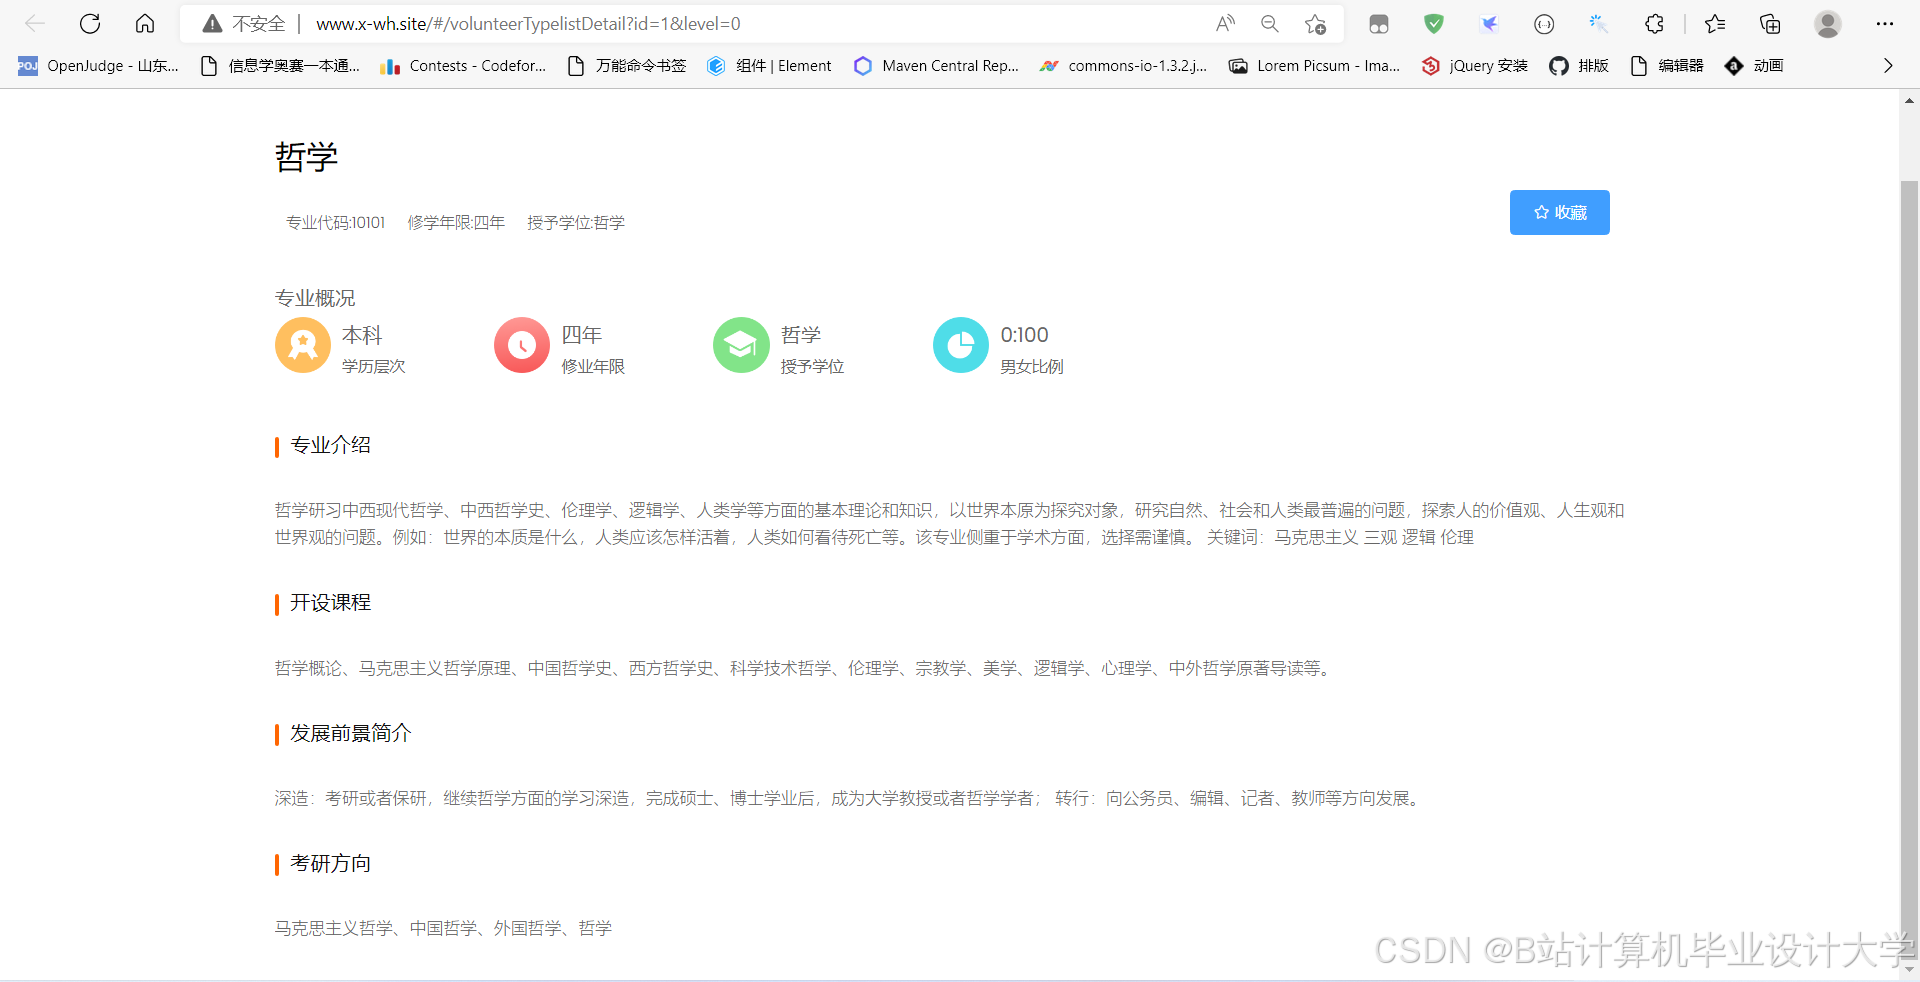
Task: Click the 考研方向 section heading
Action: (330, 863)
